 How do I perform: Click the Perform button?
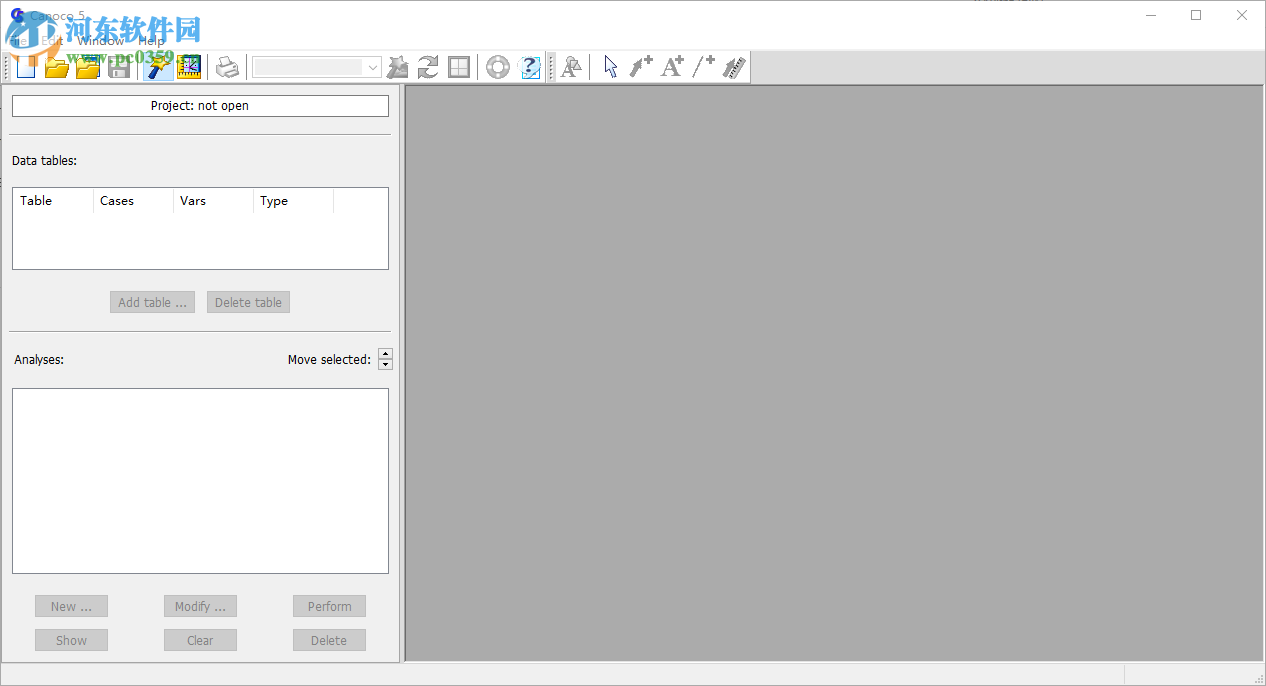[x=329, y=606]
